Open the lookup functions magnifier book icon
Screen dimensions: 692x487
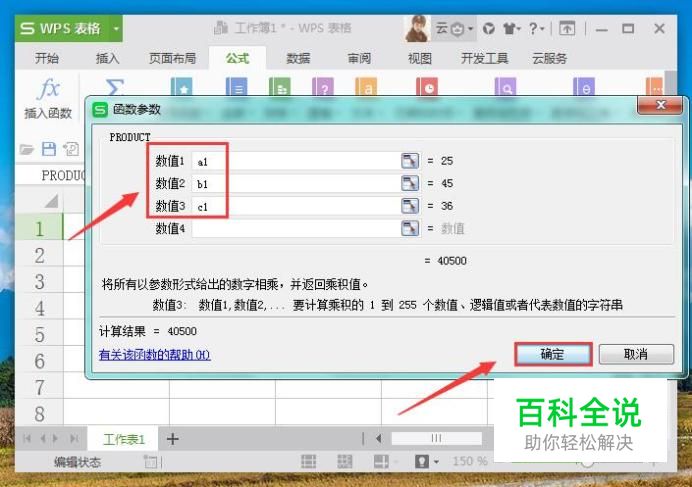point(505,87)
